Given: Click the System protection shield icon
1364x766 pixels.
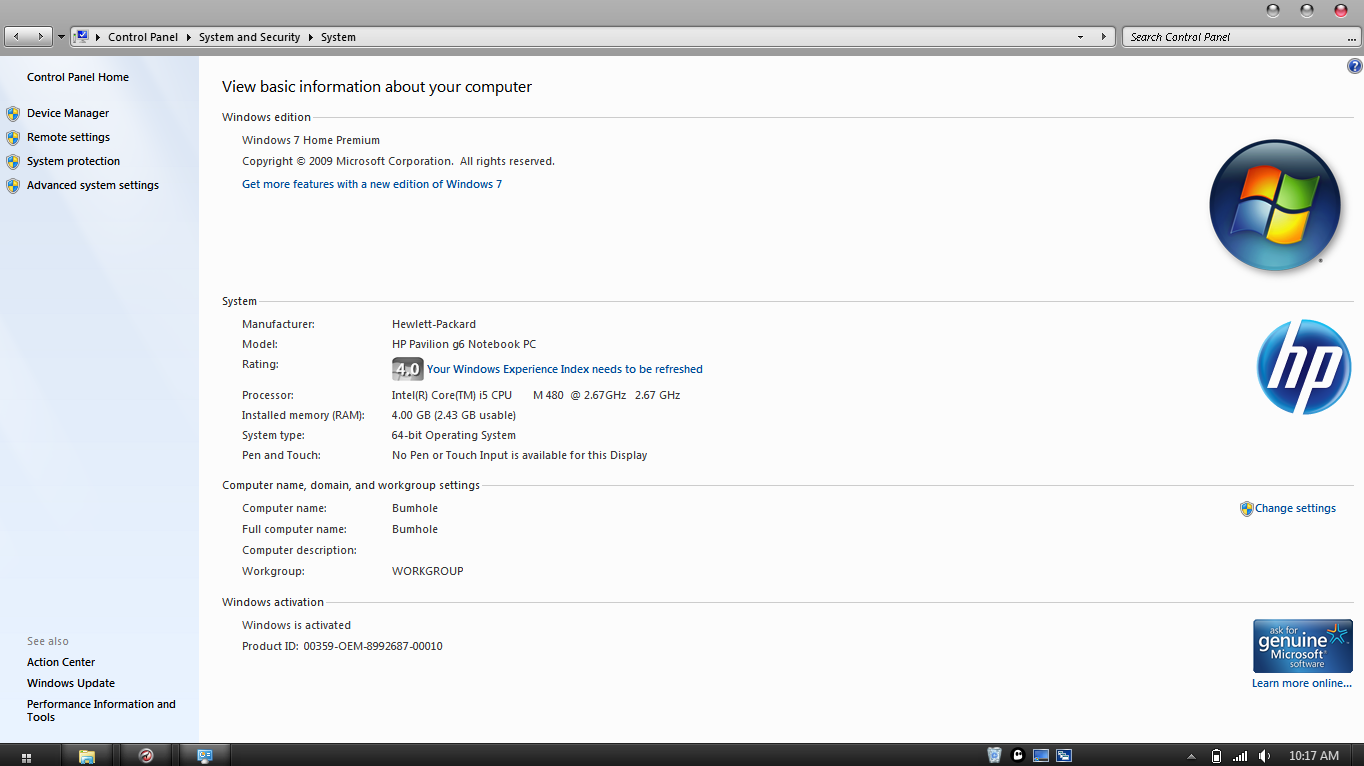Looking at the screenshot, I should [x=13, y=162].
